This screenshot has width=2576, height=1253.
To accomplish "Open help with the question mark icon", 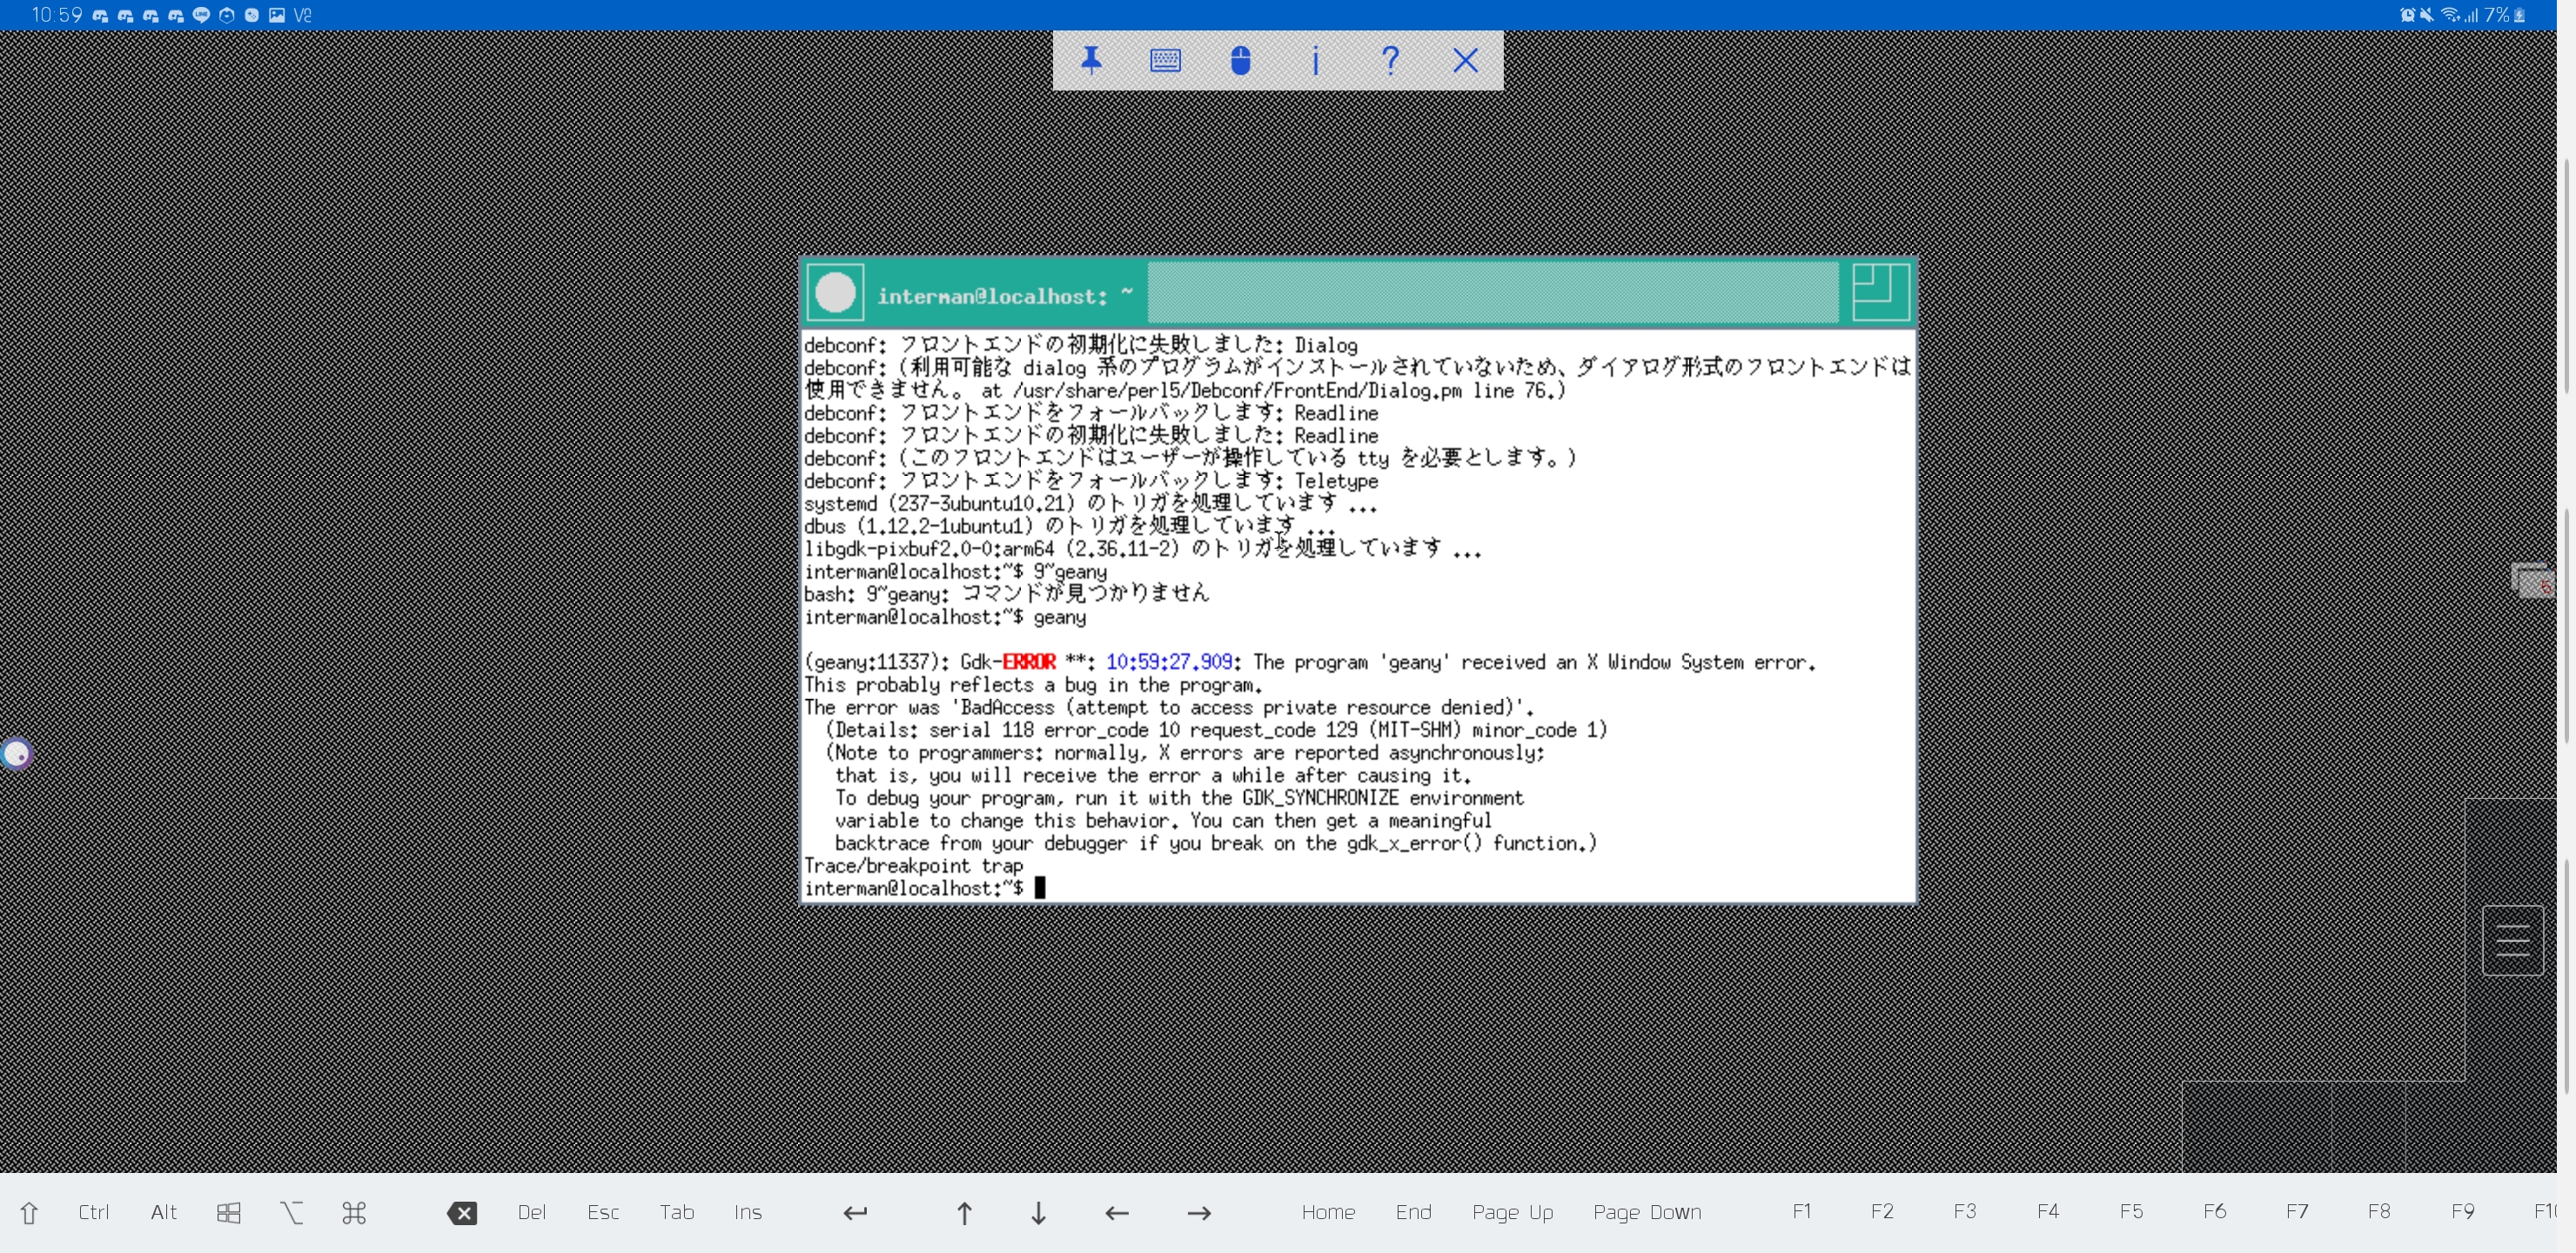I will tap(1390, 61).
